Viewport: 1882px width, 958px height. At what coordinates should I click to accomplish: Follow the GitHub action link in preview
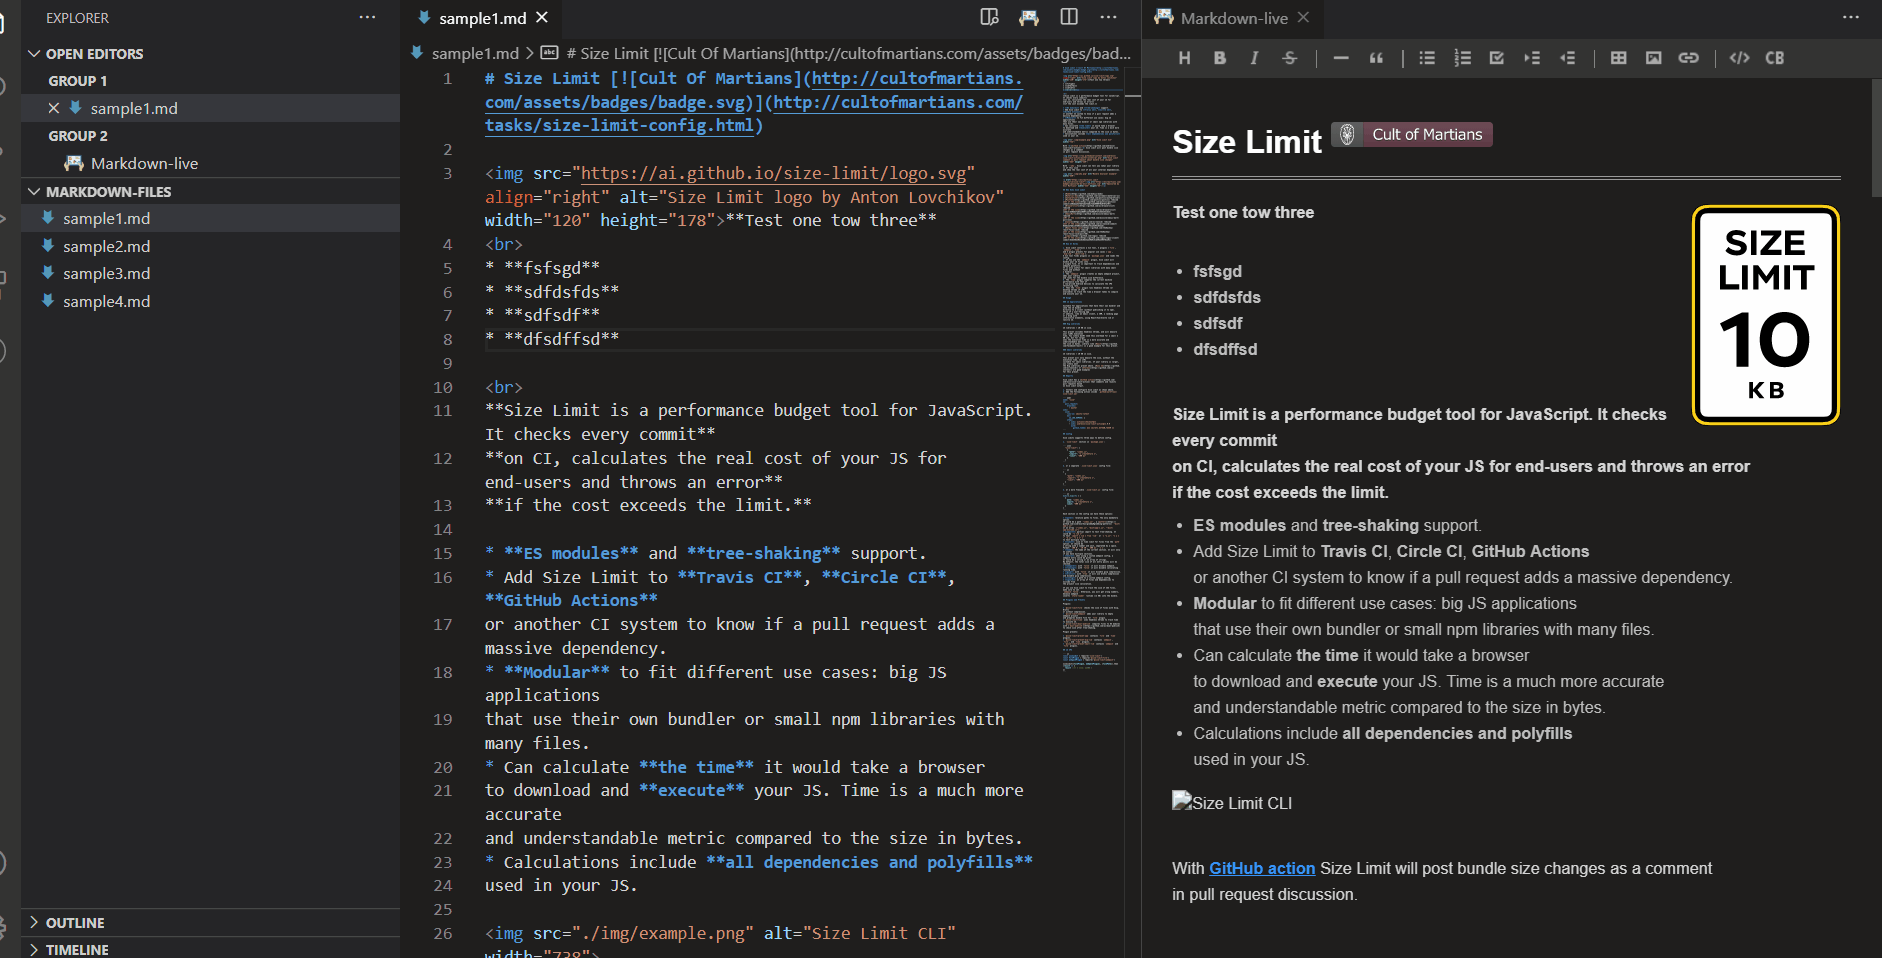pos(1262,868)
